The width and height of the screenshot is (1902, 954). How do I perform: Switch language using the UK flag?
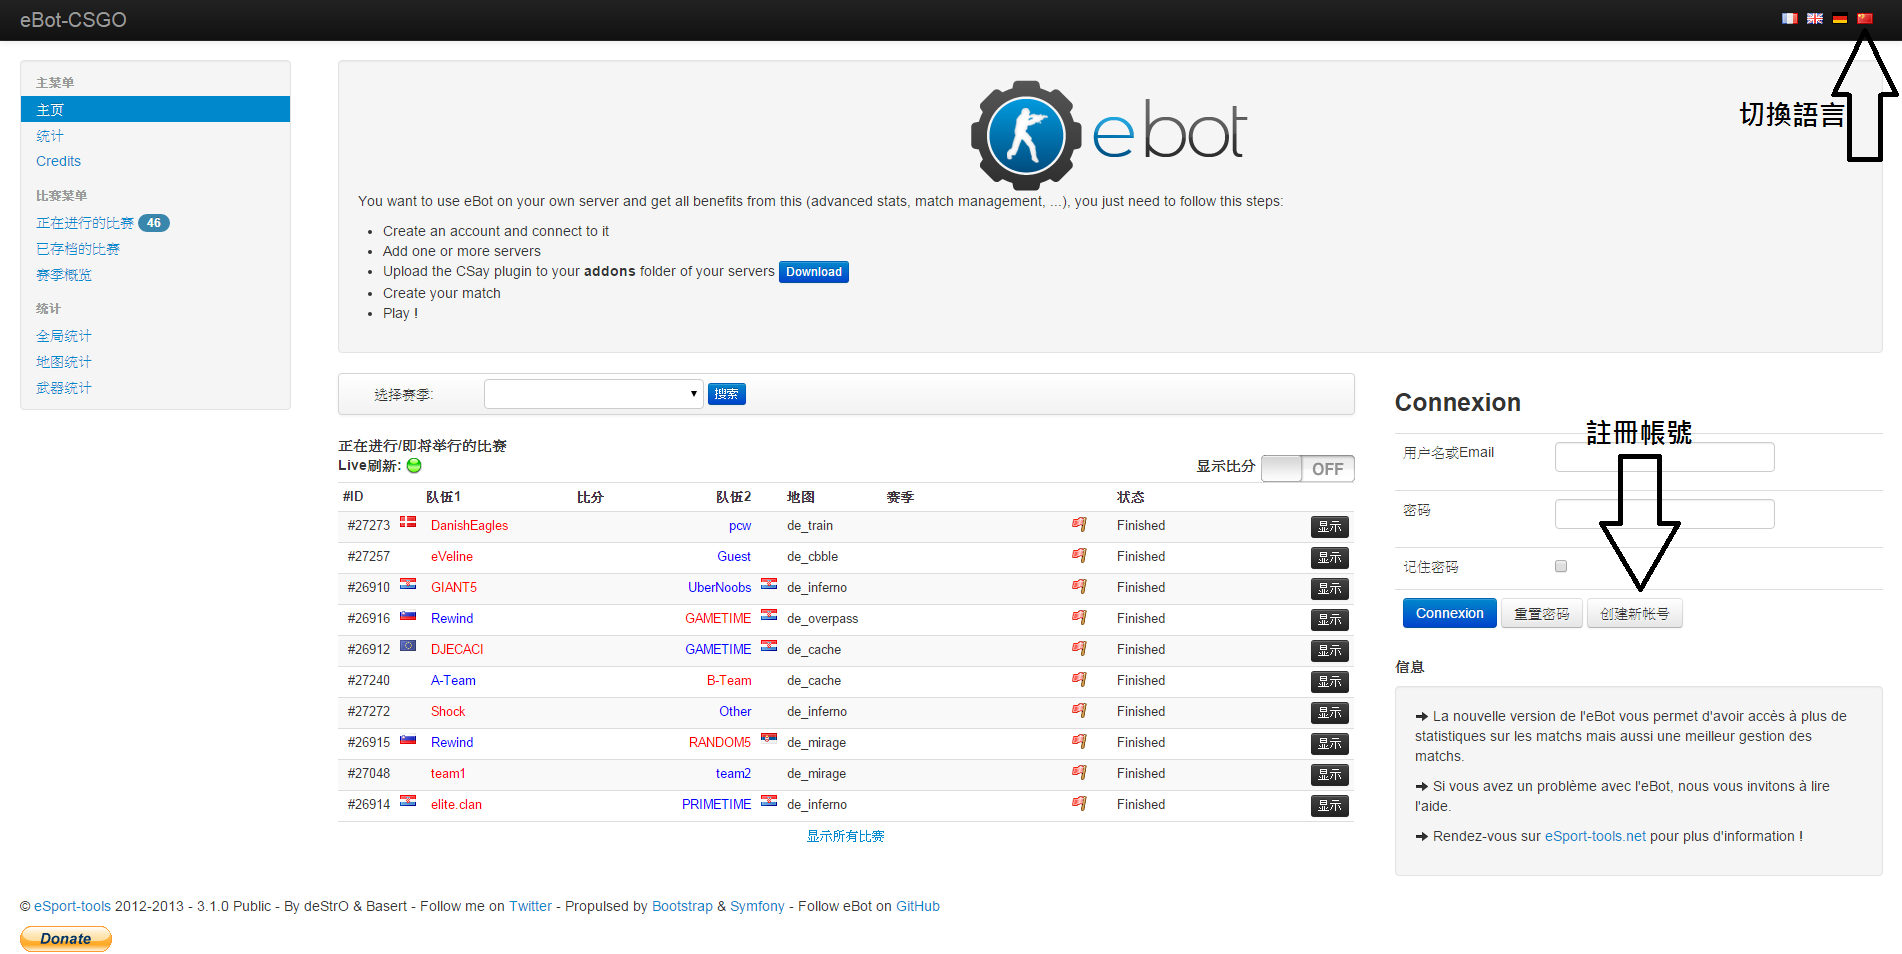click(1814, 19)
